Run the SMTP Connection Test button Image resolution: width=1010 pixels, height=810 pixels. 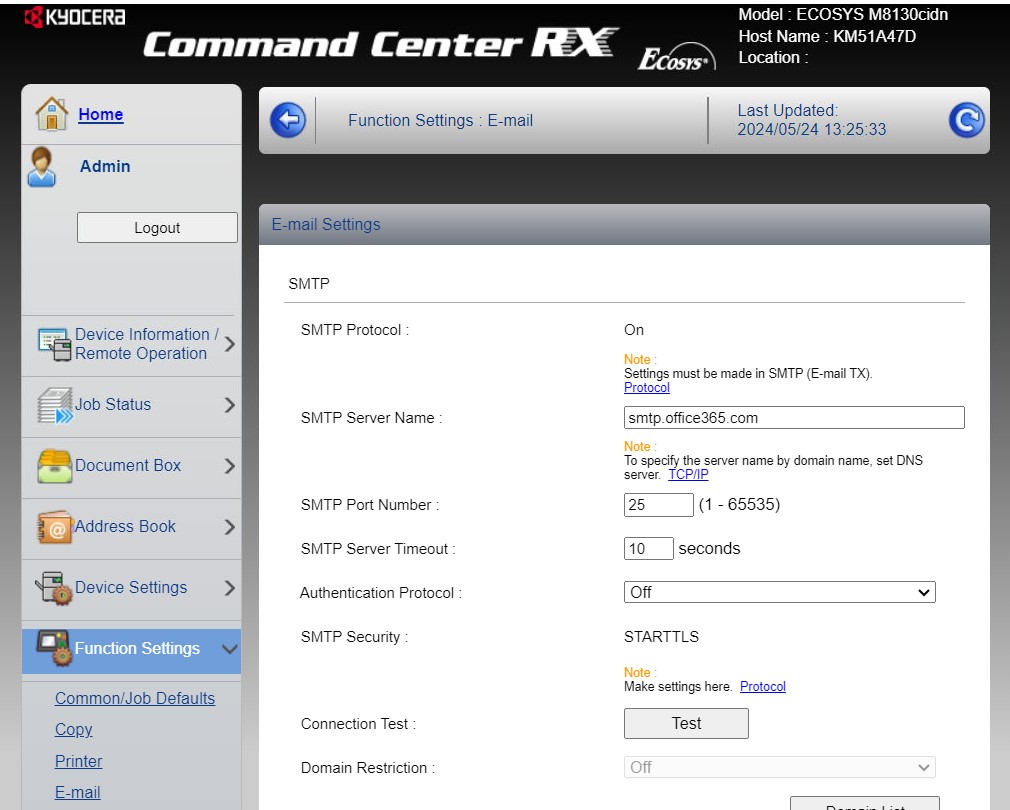[x=686, y=723]
